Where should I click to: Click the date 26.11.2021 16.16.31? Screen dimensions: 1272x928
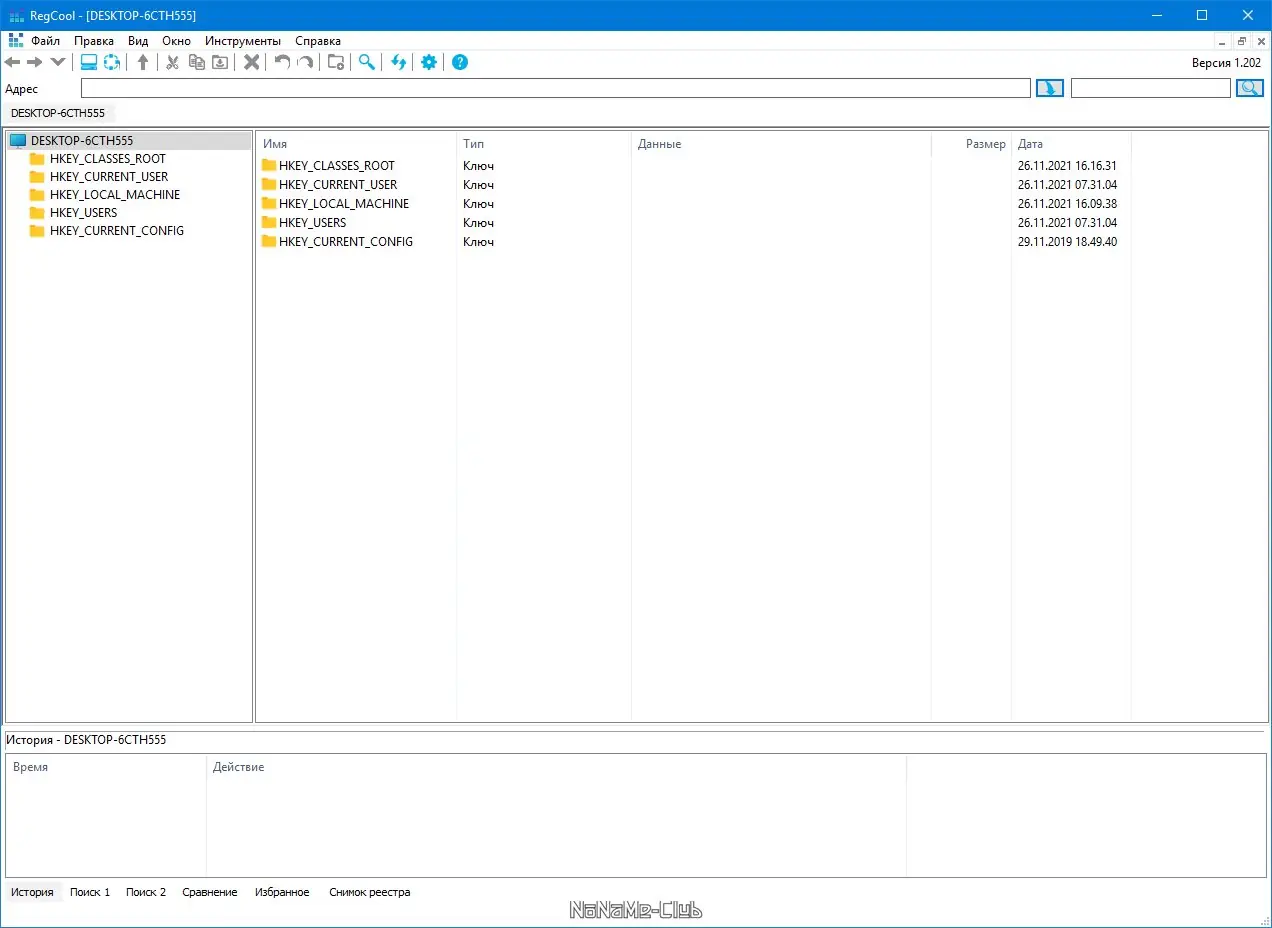pyautogui.click(x=1067, y=166)
